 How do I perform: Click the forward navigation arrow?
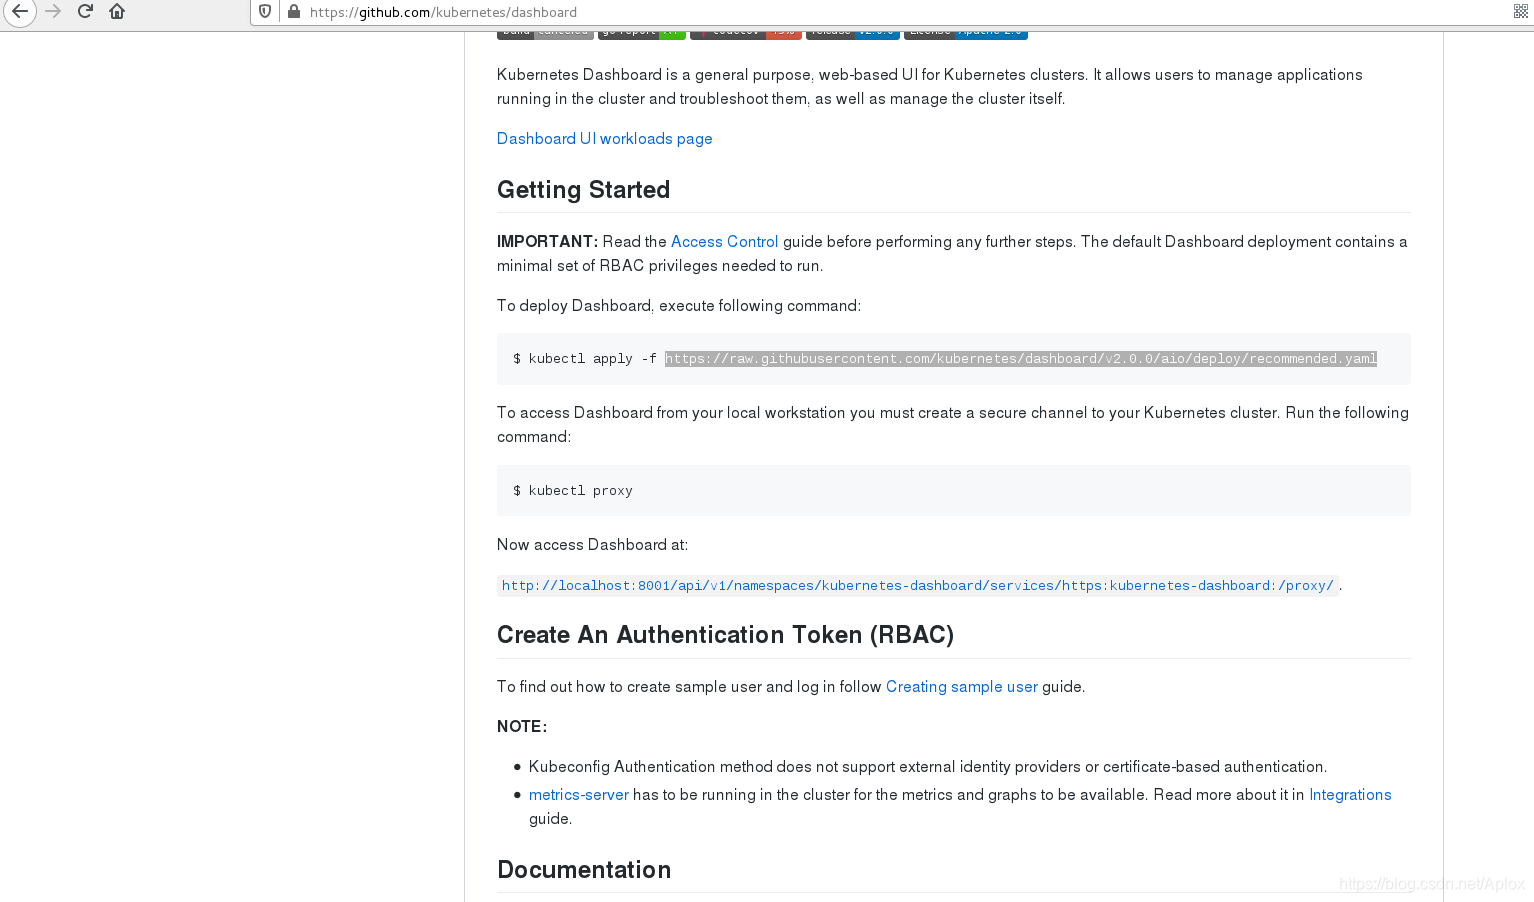[x=54, y=12]
